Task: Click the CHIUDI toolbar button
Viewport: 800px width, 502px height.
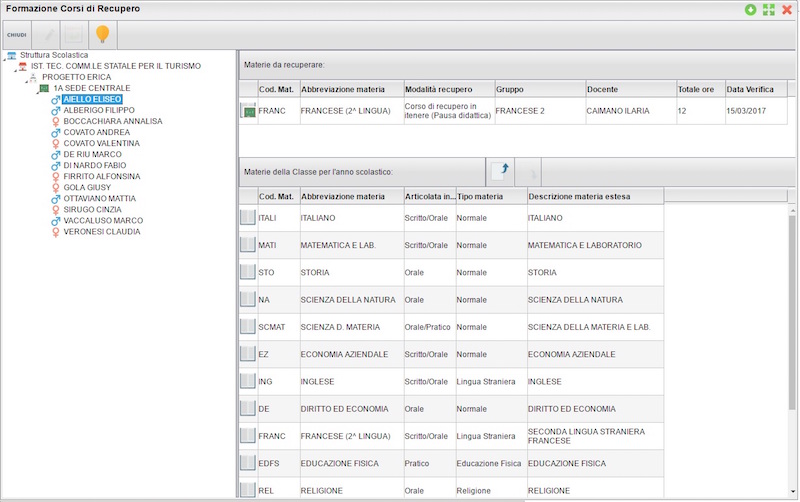Action: coord(17,35)
